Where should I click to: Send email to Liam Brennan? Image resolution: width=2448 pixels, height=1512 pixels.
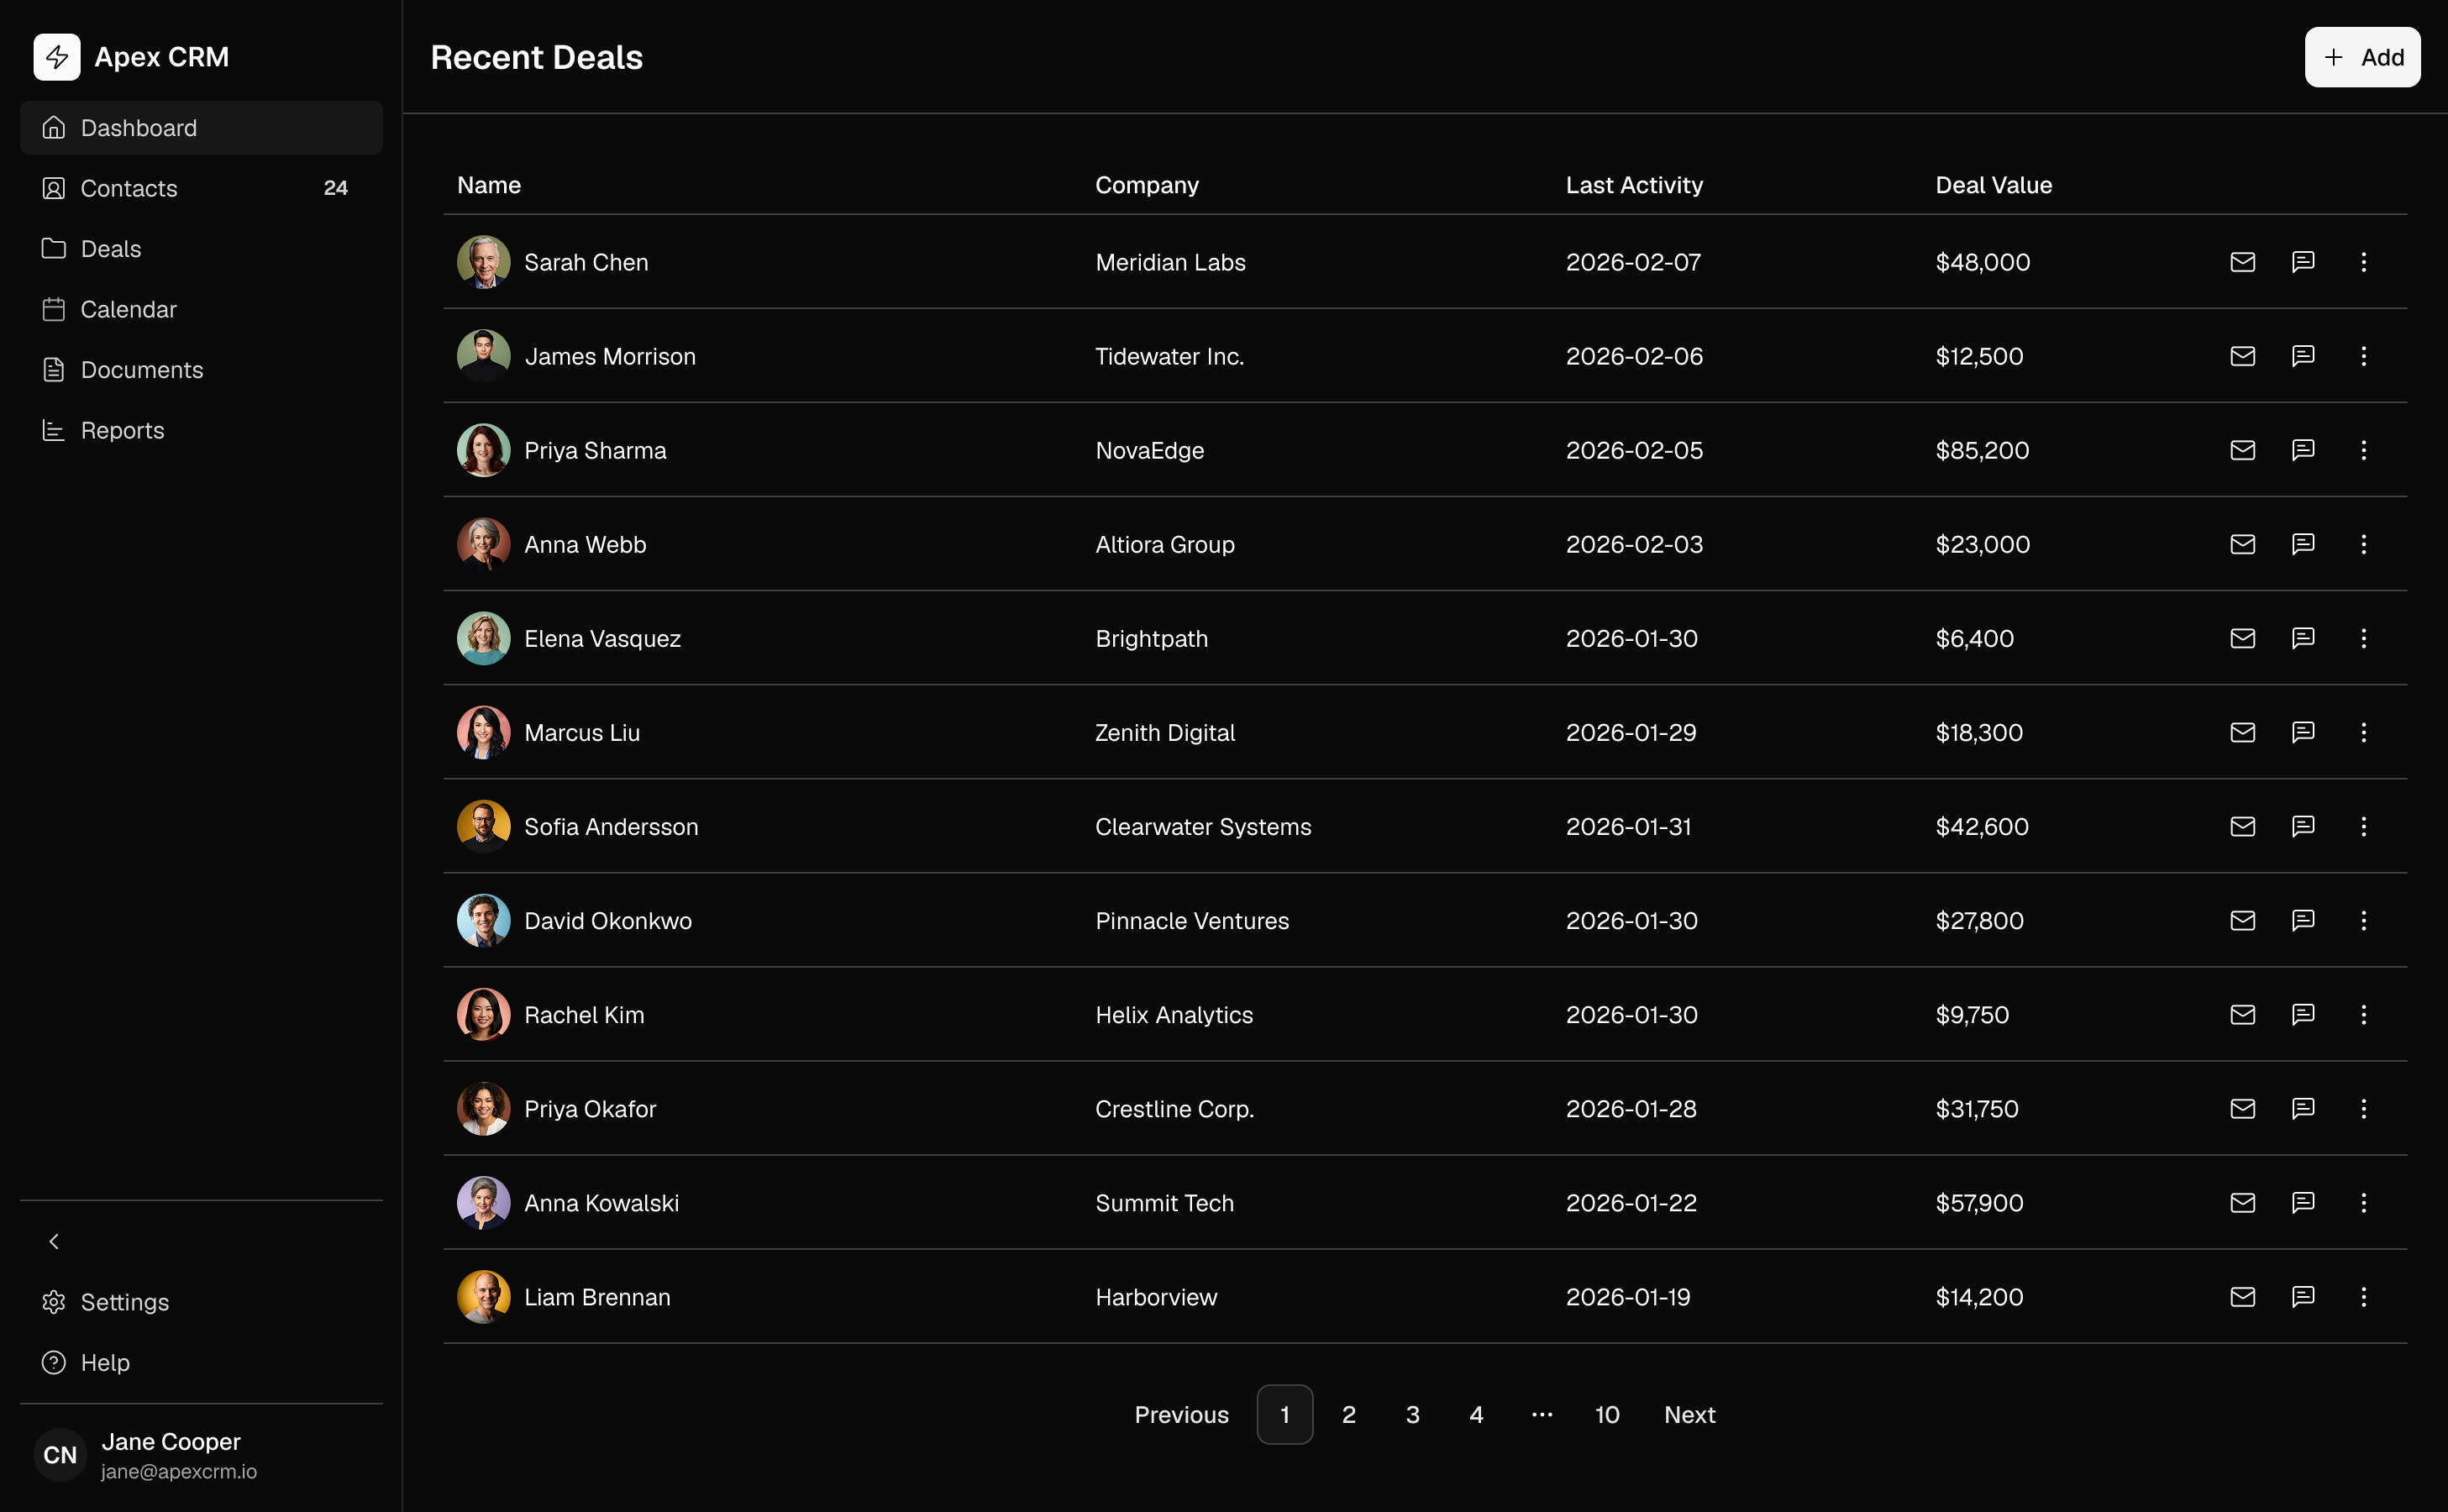[x=2242, y=1297]
